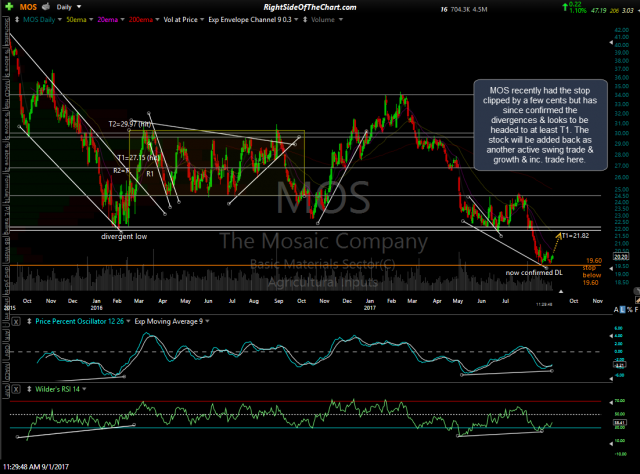Image resolution: width=640 pixels, height=474 pixels.
Task: Click the left-pointing arrow near price 40.00
Action: [x=611, y=42]
